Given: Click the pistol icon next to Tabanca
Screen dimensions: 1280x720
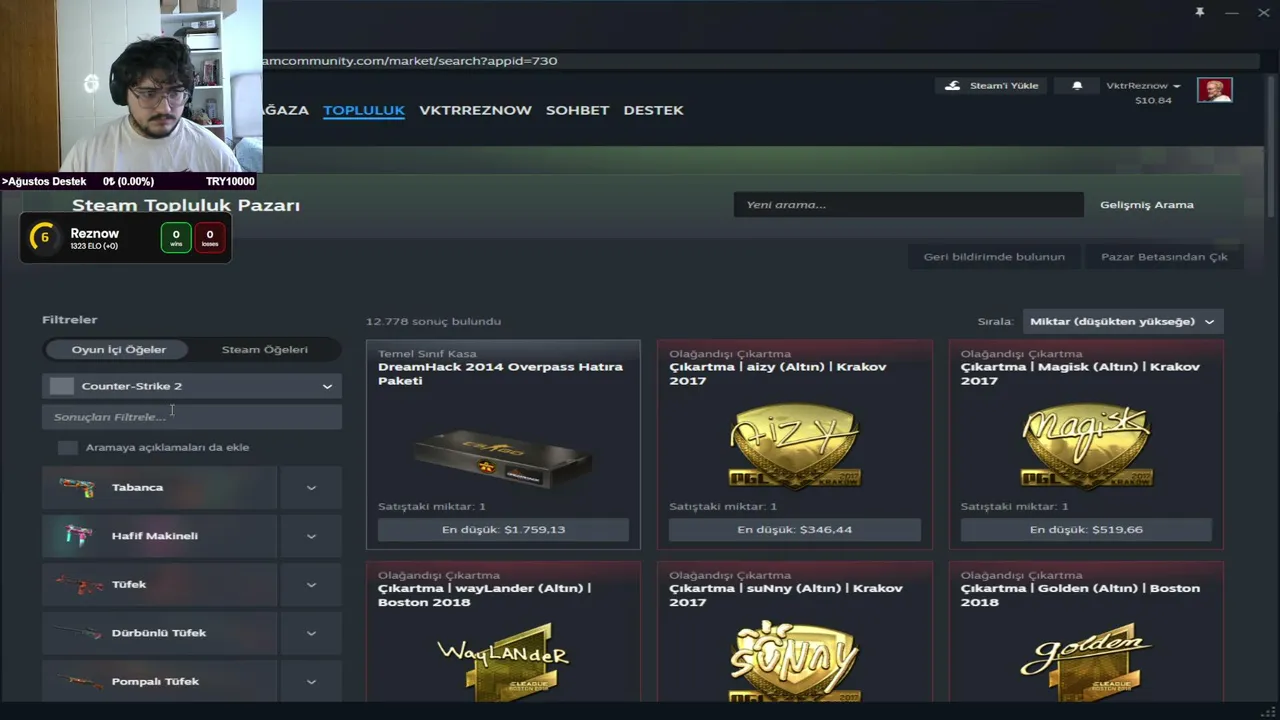Looking at the screenshot, I should point(77,487).
